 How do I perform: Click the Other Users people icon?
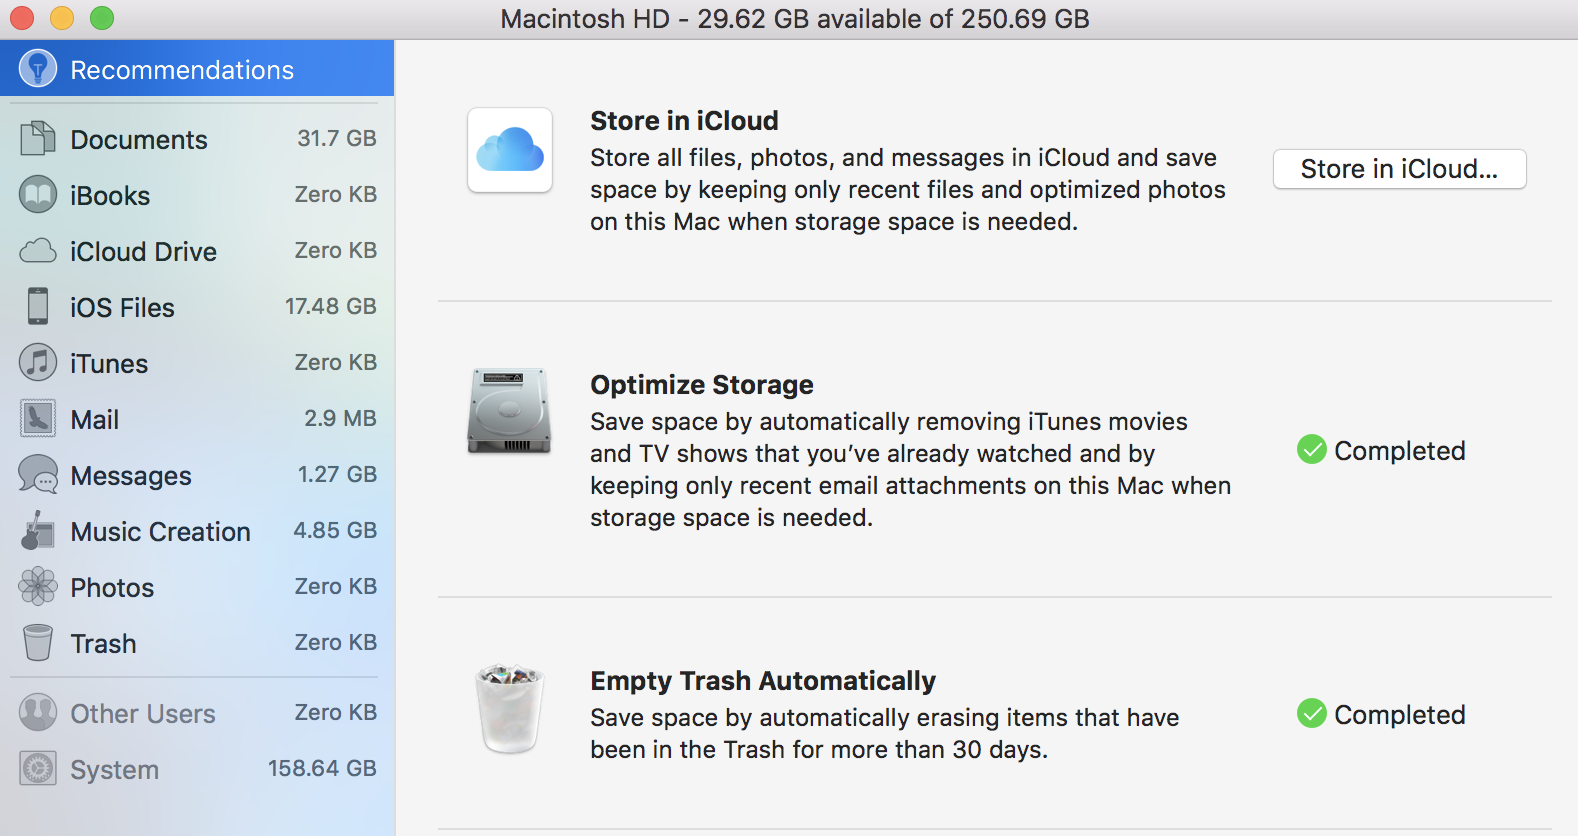pos(38,713)
